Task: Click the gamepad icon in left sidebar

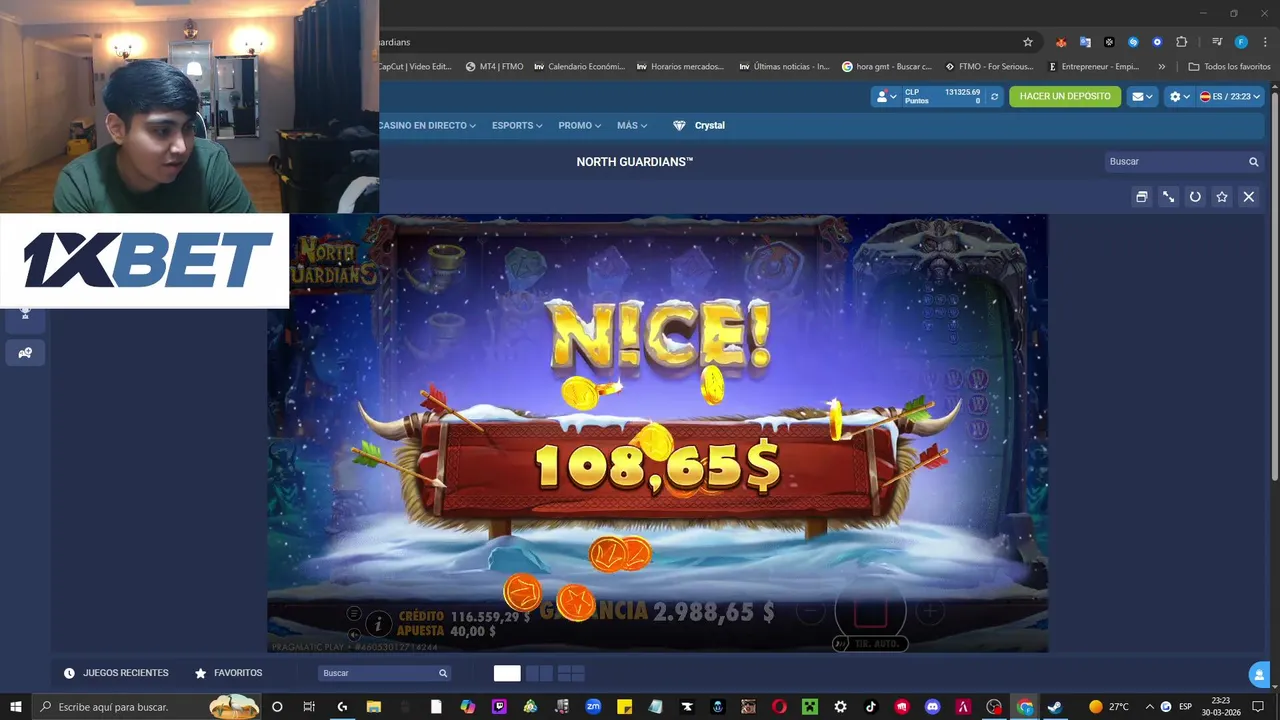Action: coord(25,353)
